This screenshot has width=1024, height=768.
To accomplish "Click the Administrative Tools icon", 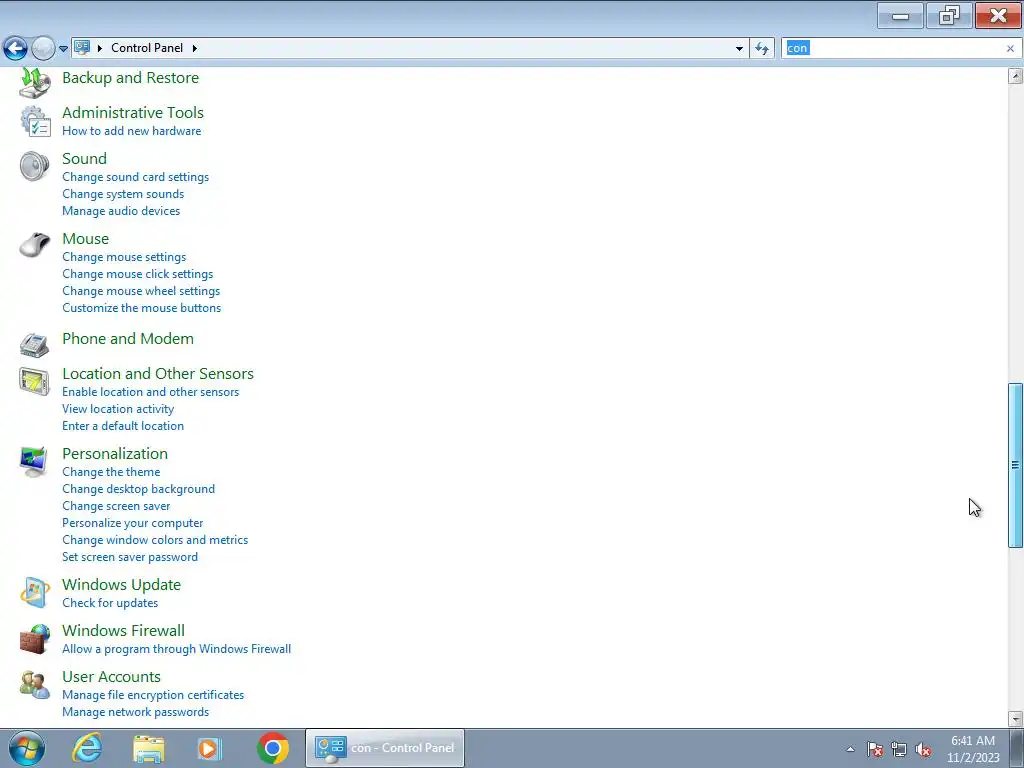I will pyautogui.click(x=34, y=121).
